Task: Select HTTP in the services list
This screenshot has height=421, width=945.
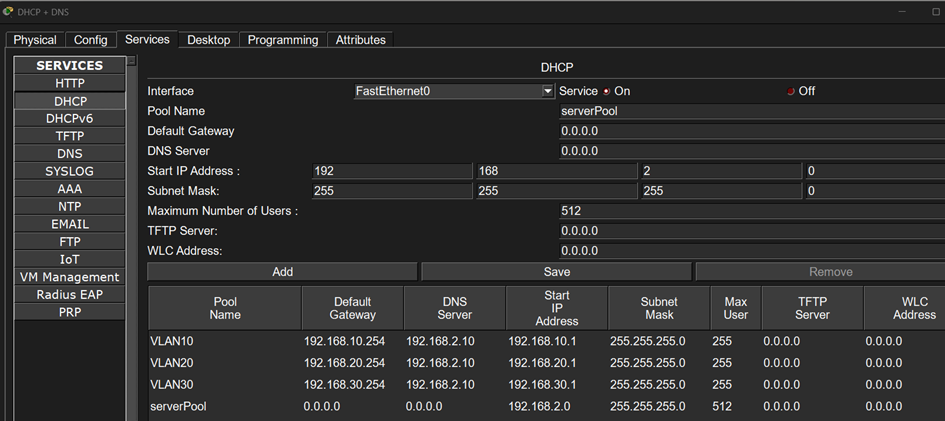Action: pos(70,83)
